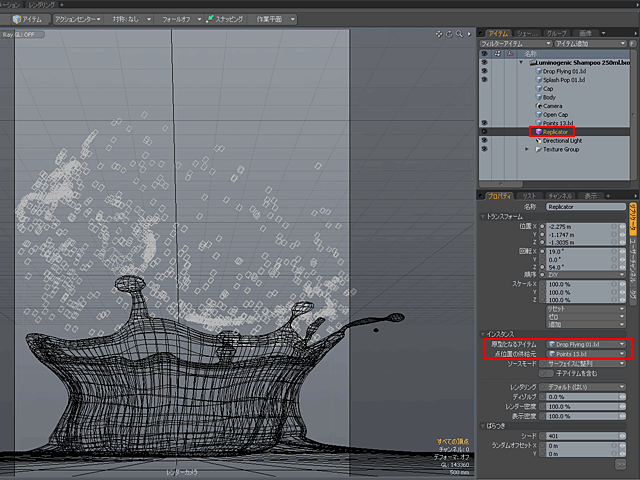This screenshot has width=640, height=480.
Task: Open the リセット reset dropdown button
Action: click(586, 309)
